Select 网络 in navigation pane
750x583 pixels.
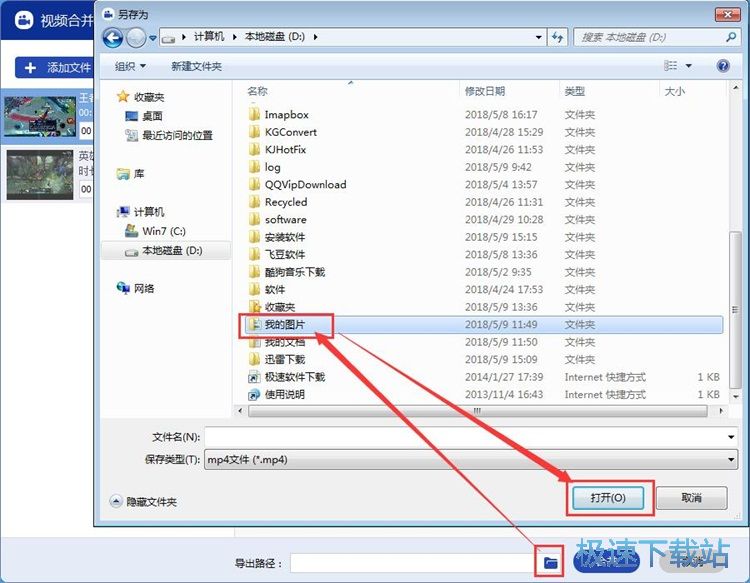(x=135, y=288)
